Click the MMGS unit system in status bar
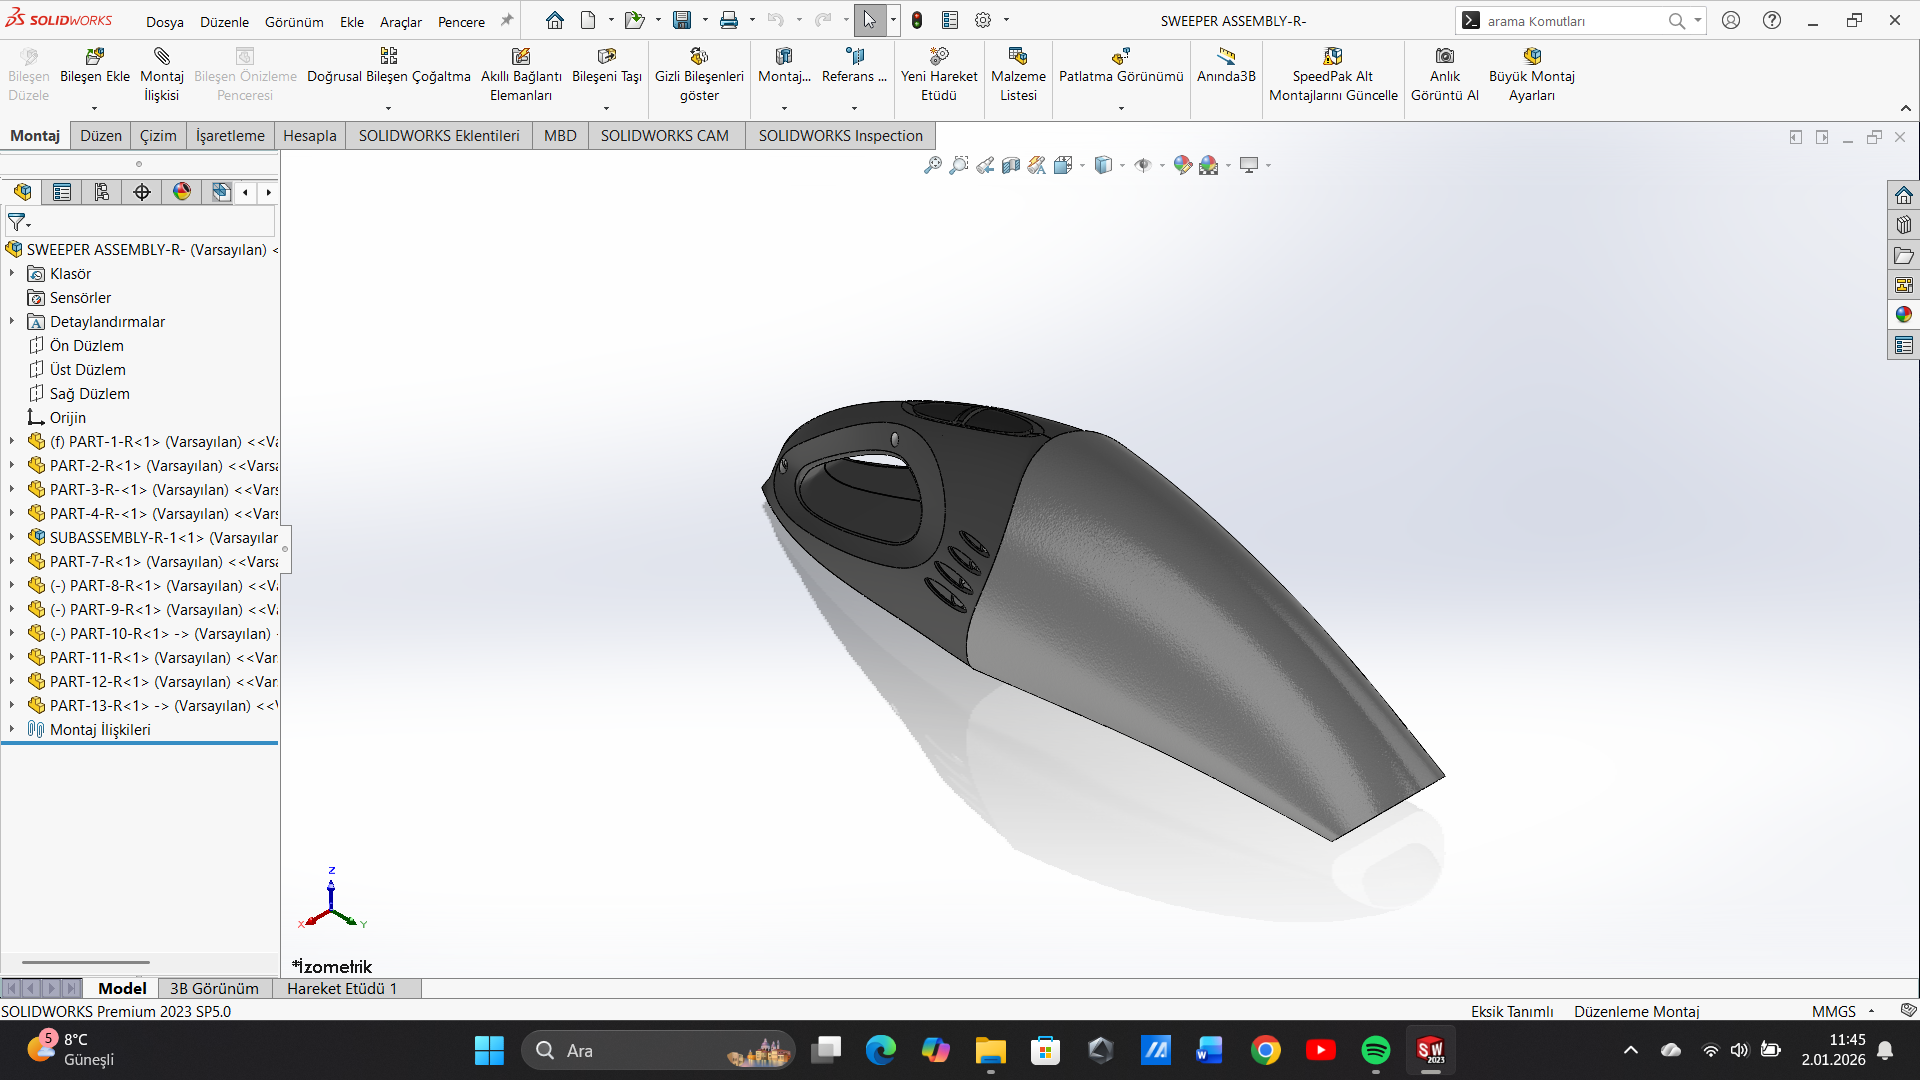The width and height of the screenshot is (1920, 1080). (x=1833, y=1011)
